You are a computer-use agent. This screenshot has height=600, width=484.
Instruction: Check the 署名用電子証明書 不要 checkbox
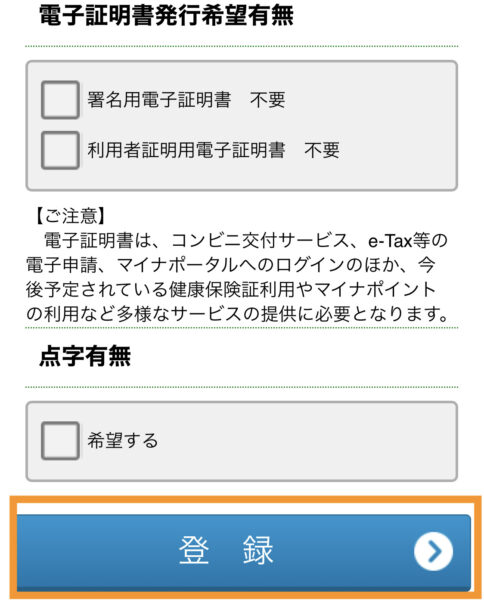[60, 99]
